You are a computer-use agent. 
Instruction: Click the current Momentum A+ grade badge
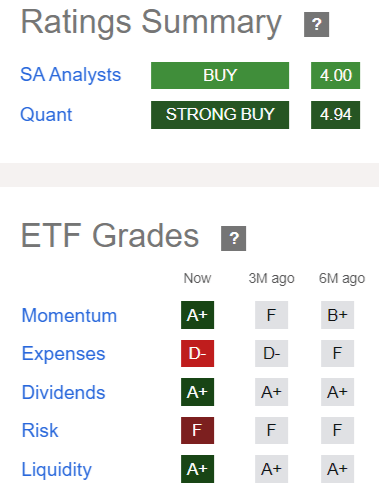[x=197, y=315]
